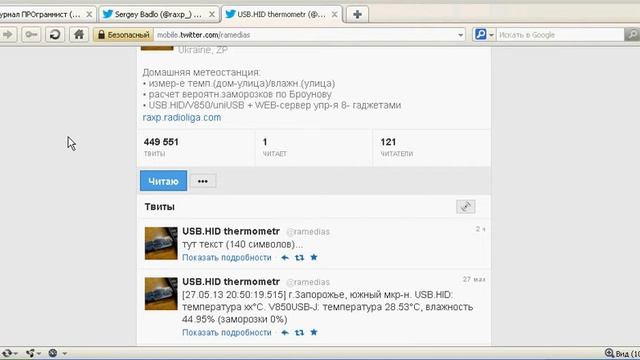The height and width of the screenshot is (360, 640).
Task: Focus the Google search field
Action: pos(560,35)
